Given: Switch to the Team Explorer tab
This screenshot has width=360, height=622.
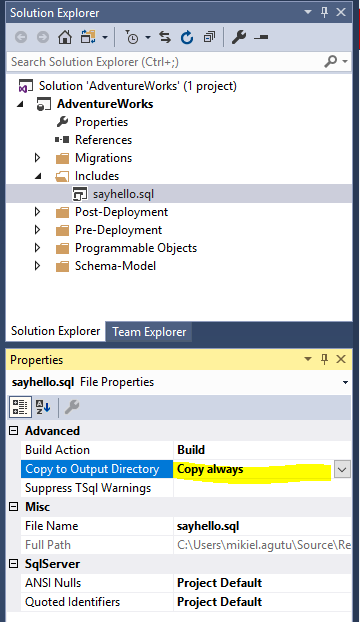Looking at the screenshot, I should [149, 332].
